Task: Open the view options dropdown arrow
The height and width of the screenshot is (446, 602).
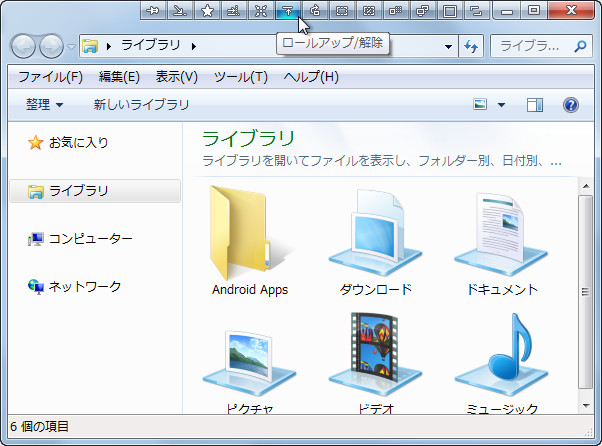Action: [x=501, y=105]
